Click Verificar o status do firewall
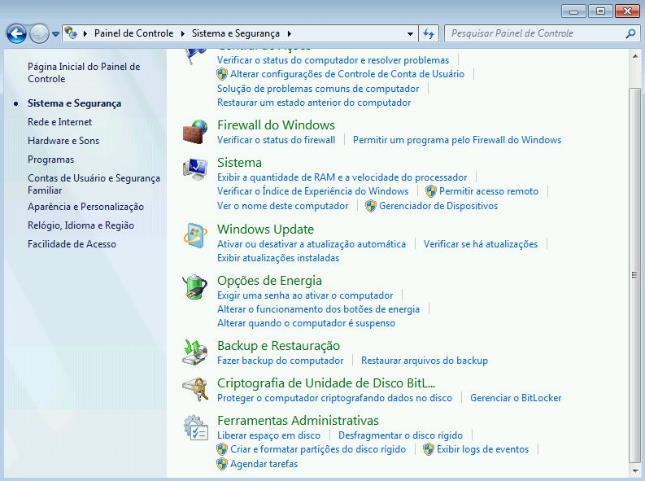645x481 pixels. tap(276, 140)
